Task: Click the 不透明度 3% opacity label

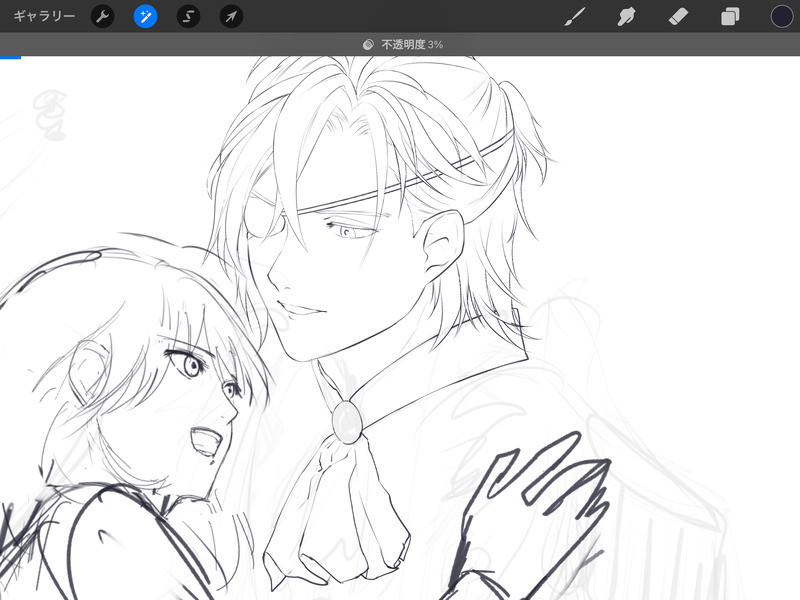Action: tap(412, 45)
